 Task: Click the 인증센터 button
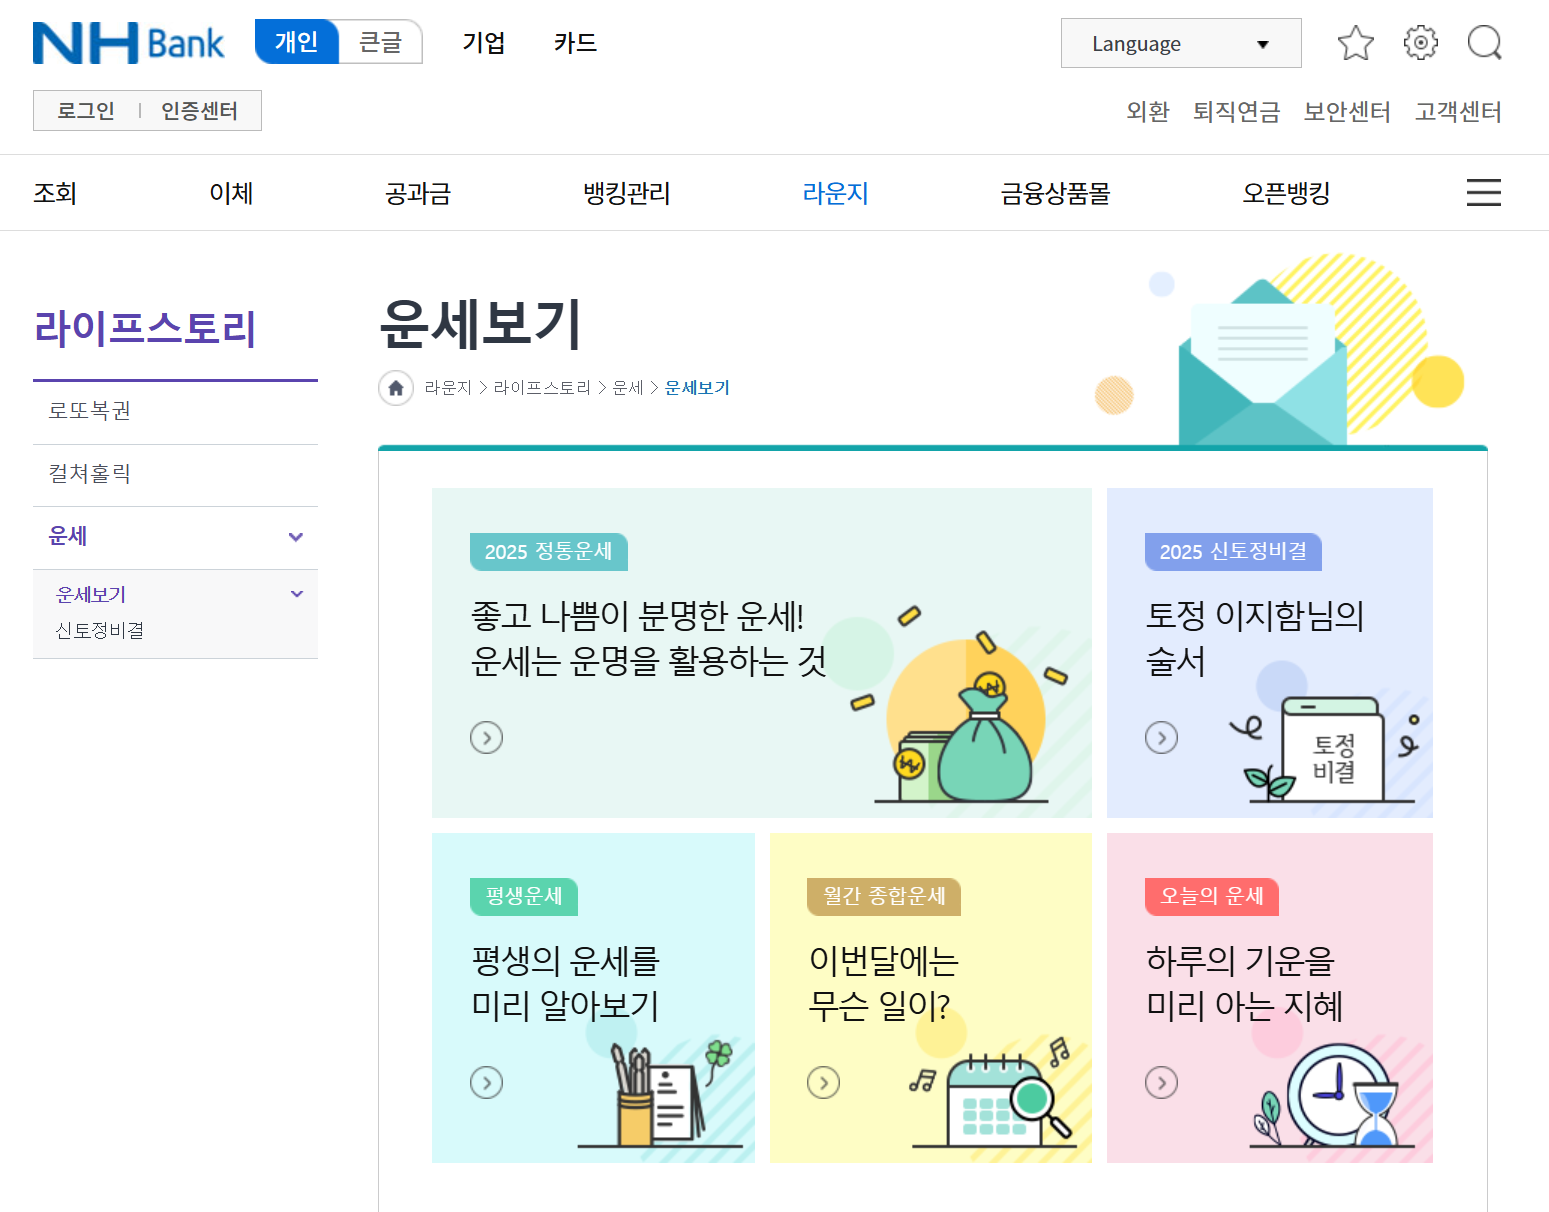[x=200, y=111]
